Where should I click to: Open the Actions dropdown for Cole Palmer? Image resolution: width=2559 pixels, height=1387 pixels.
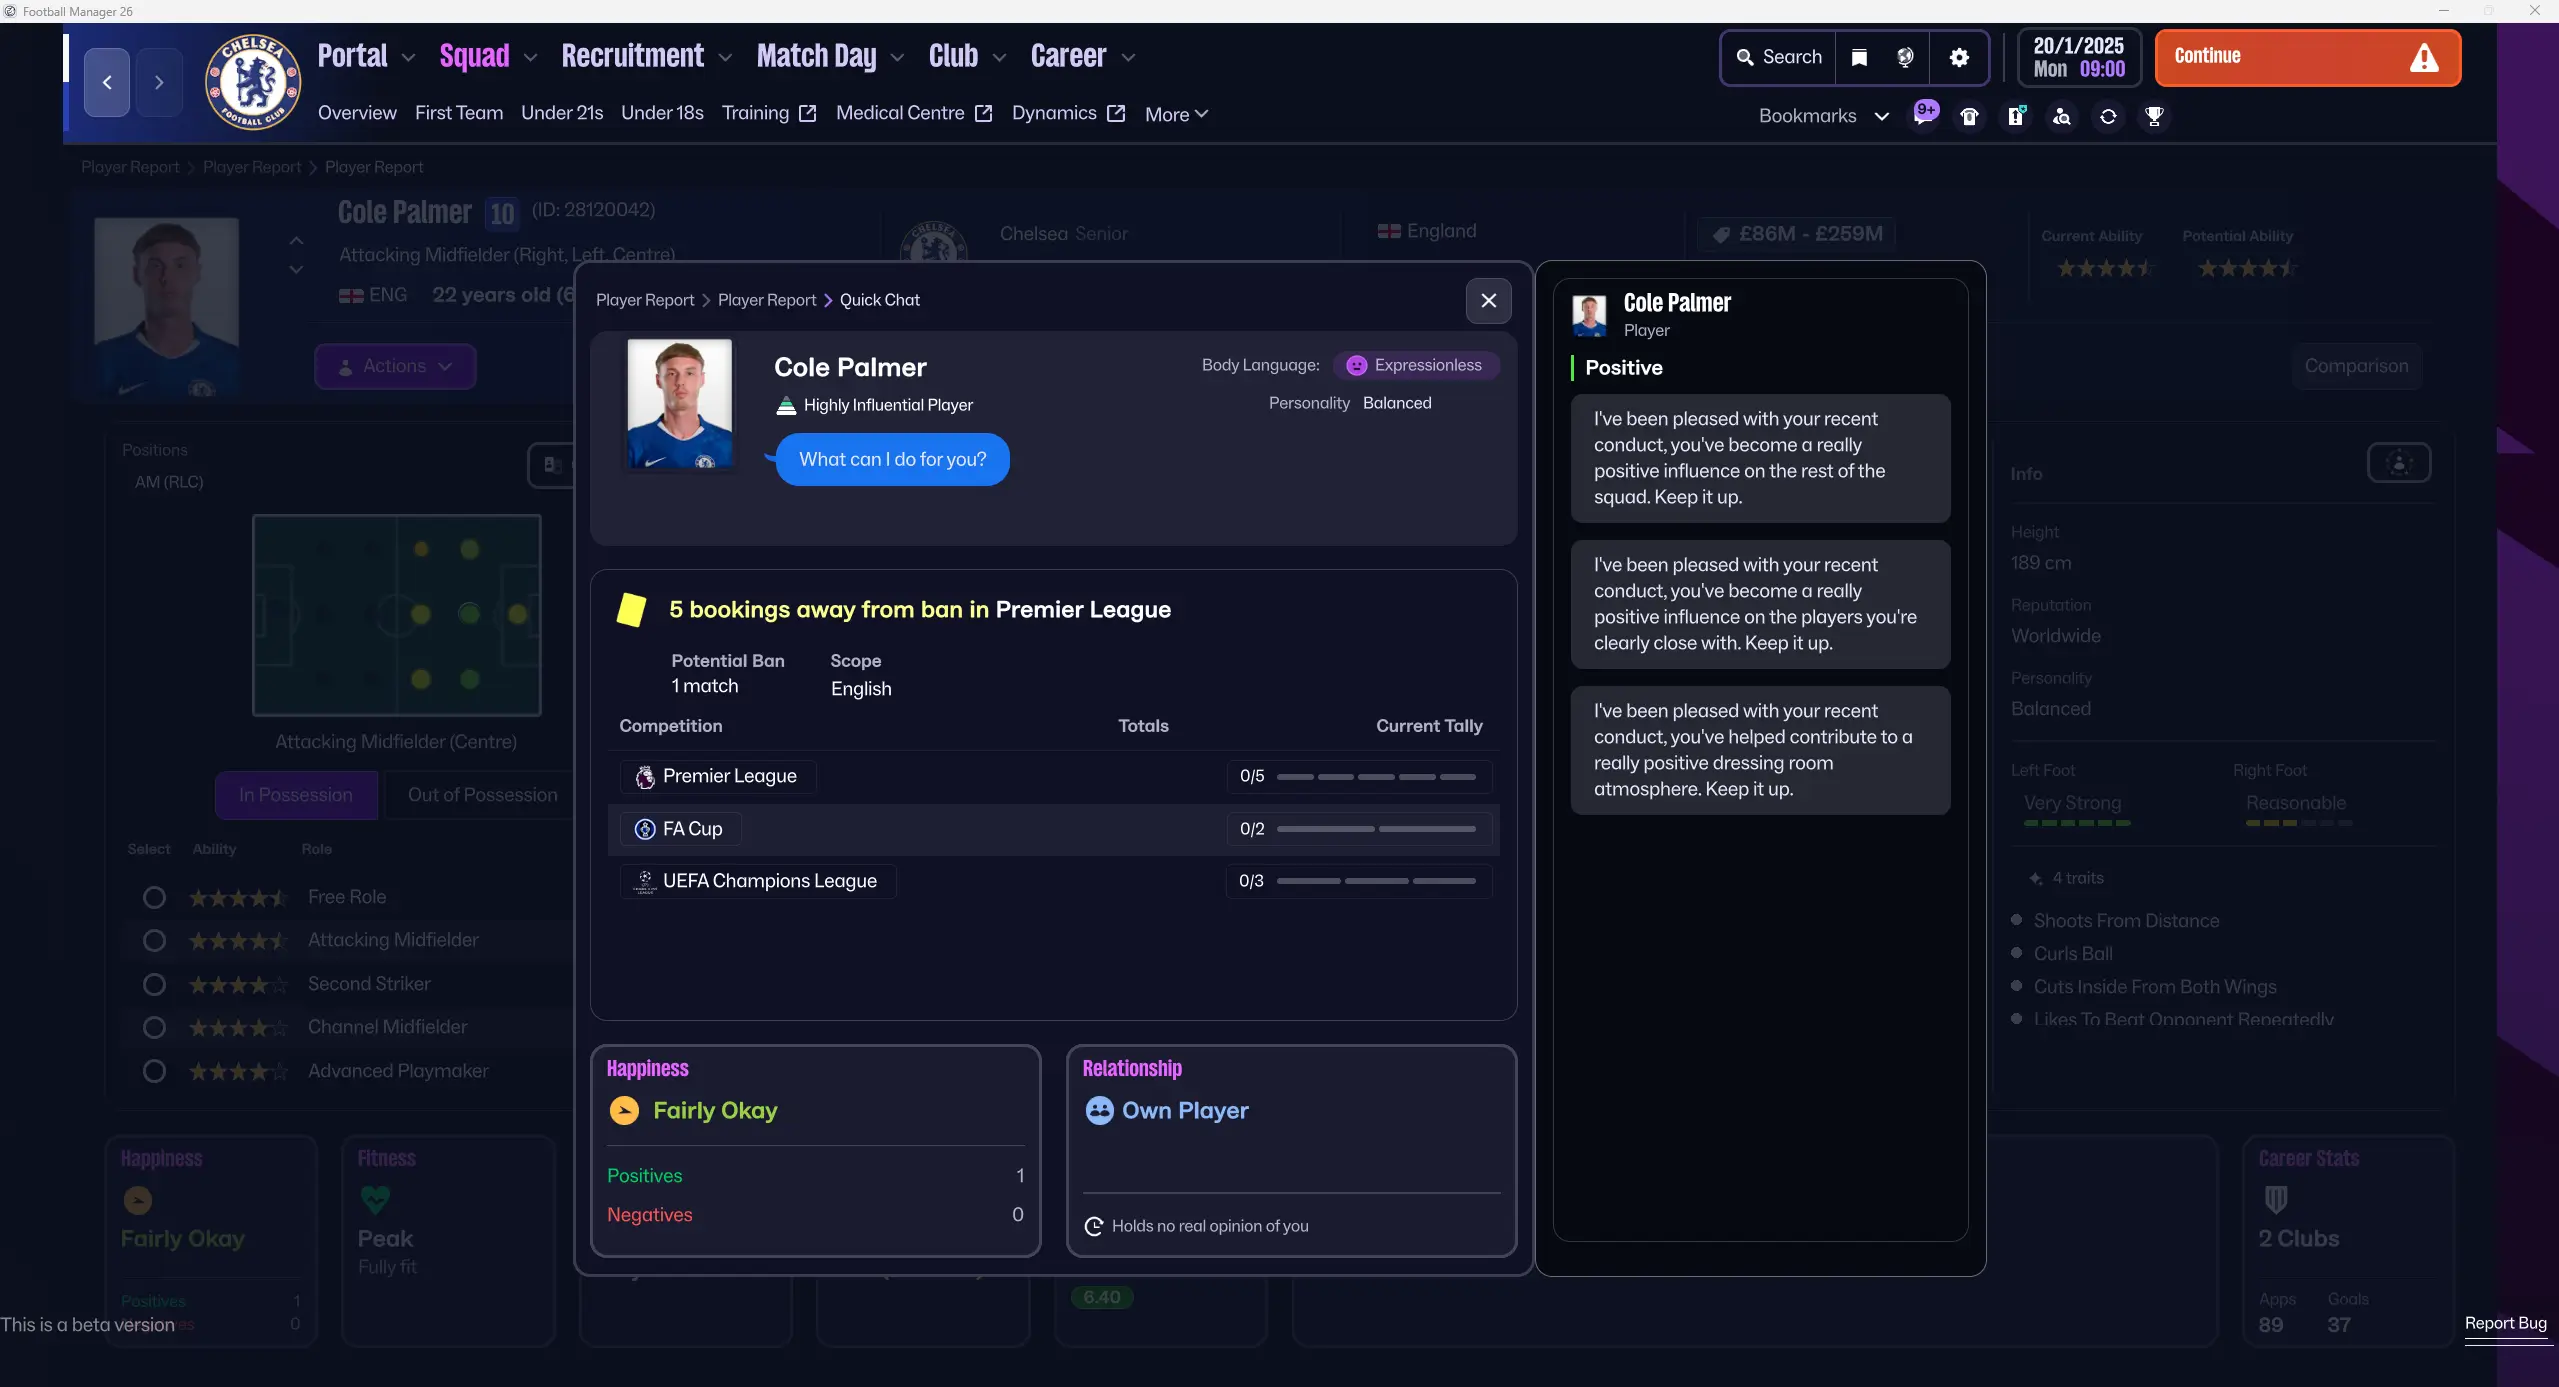(395, 366)
